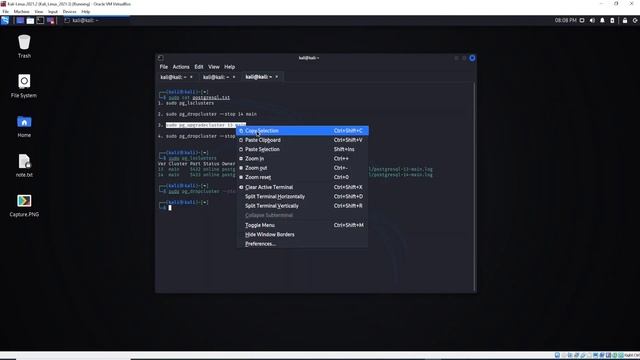Click the terminal window title bar icon
Image resolution: width=640 pixels, height=360 pixels.
(x=161, y=58)
